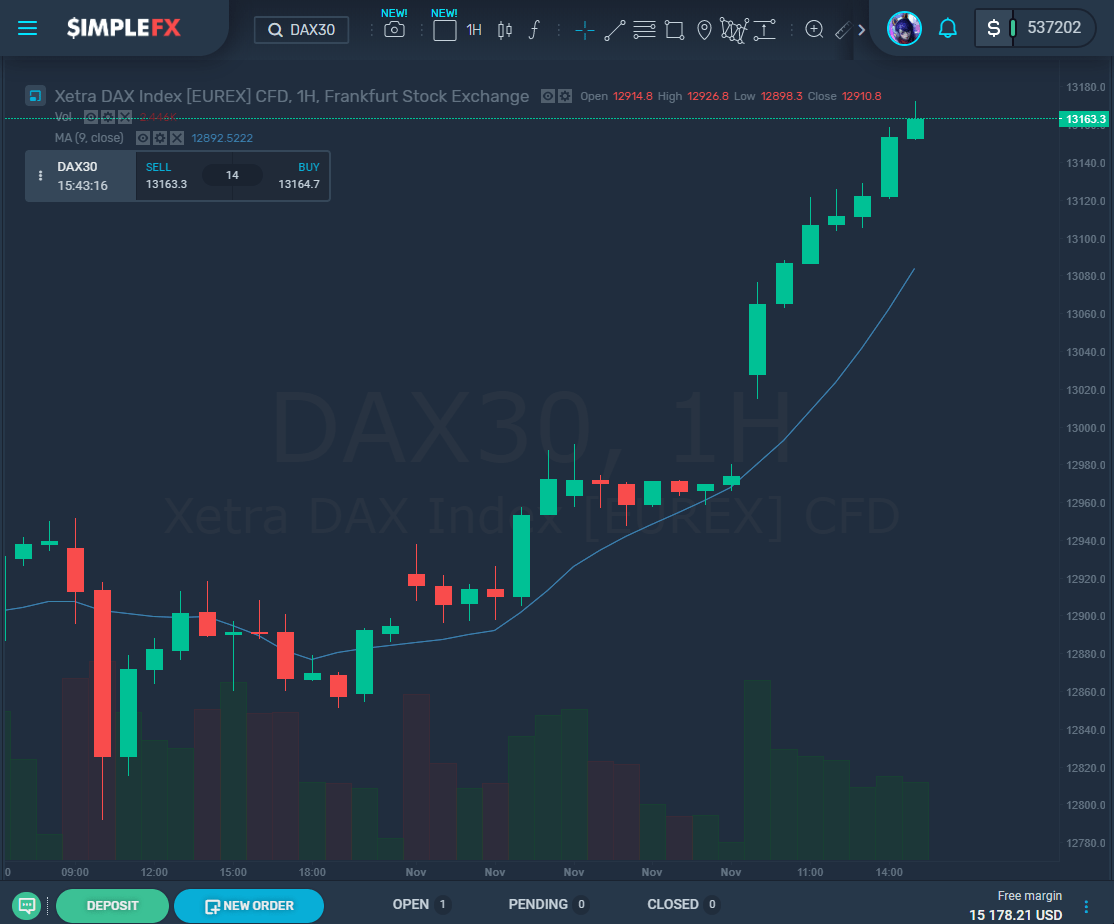The height and width of the screenshot is (924, 1114).
Task: Remove the Vol indicator
Action: pyautogui.click(x=125, y=116)
